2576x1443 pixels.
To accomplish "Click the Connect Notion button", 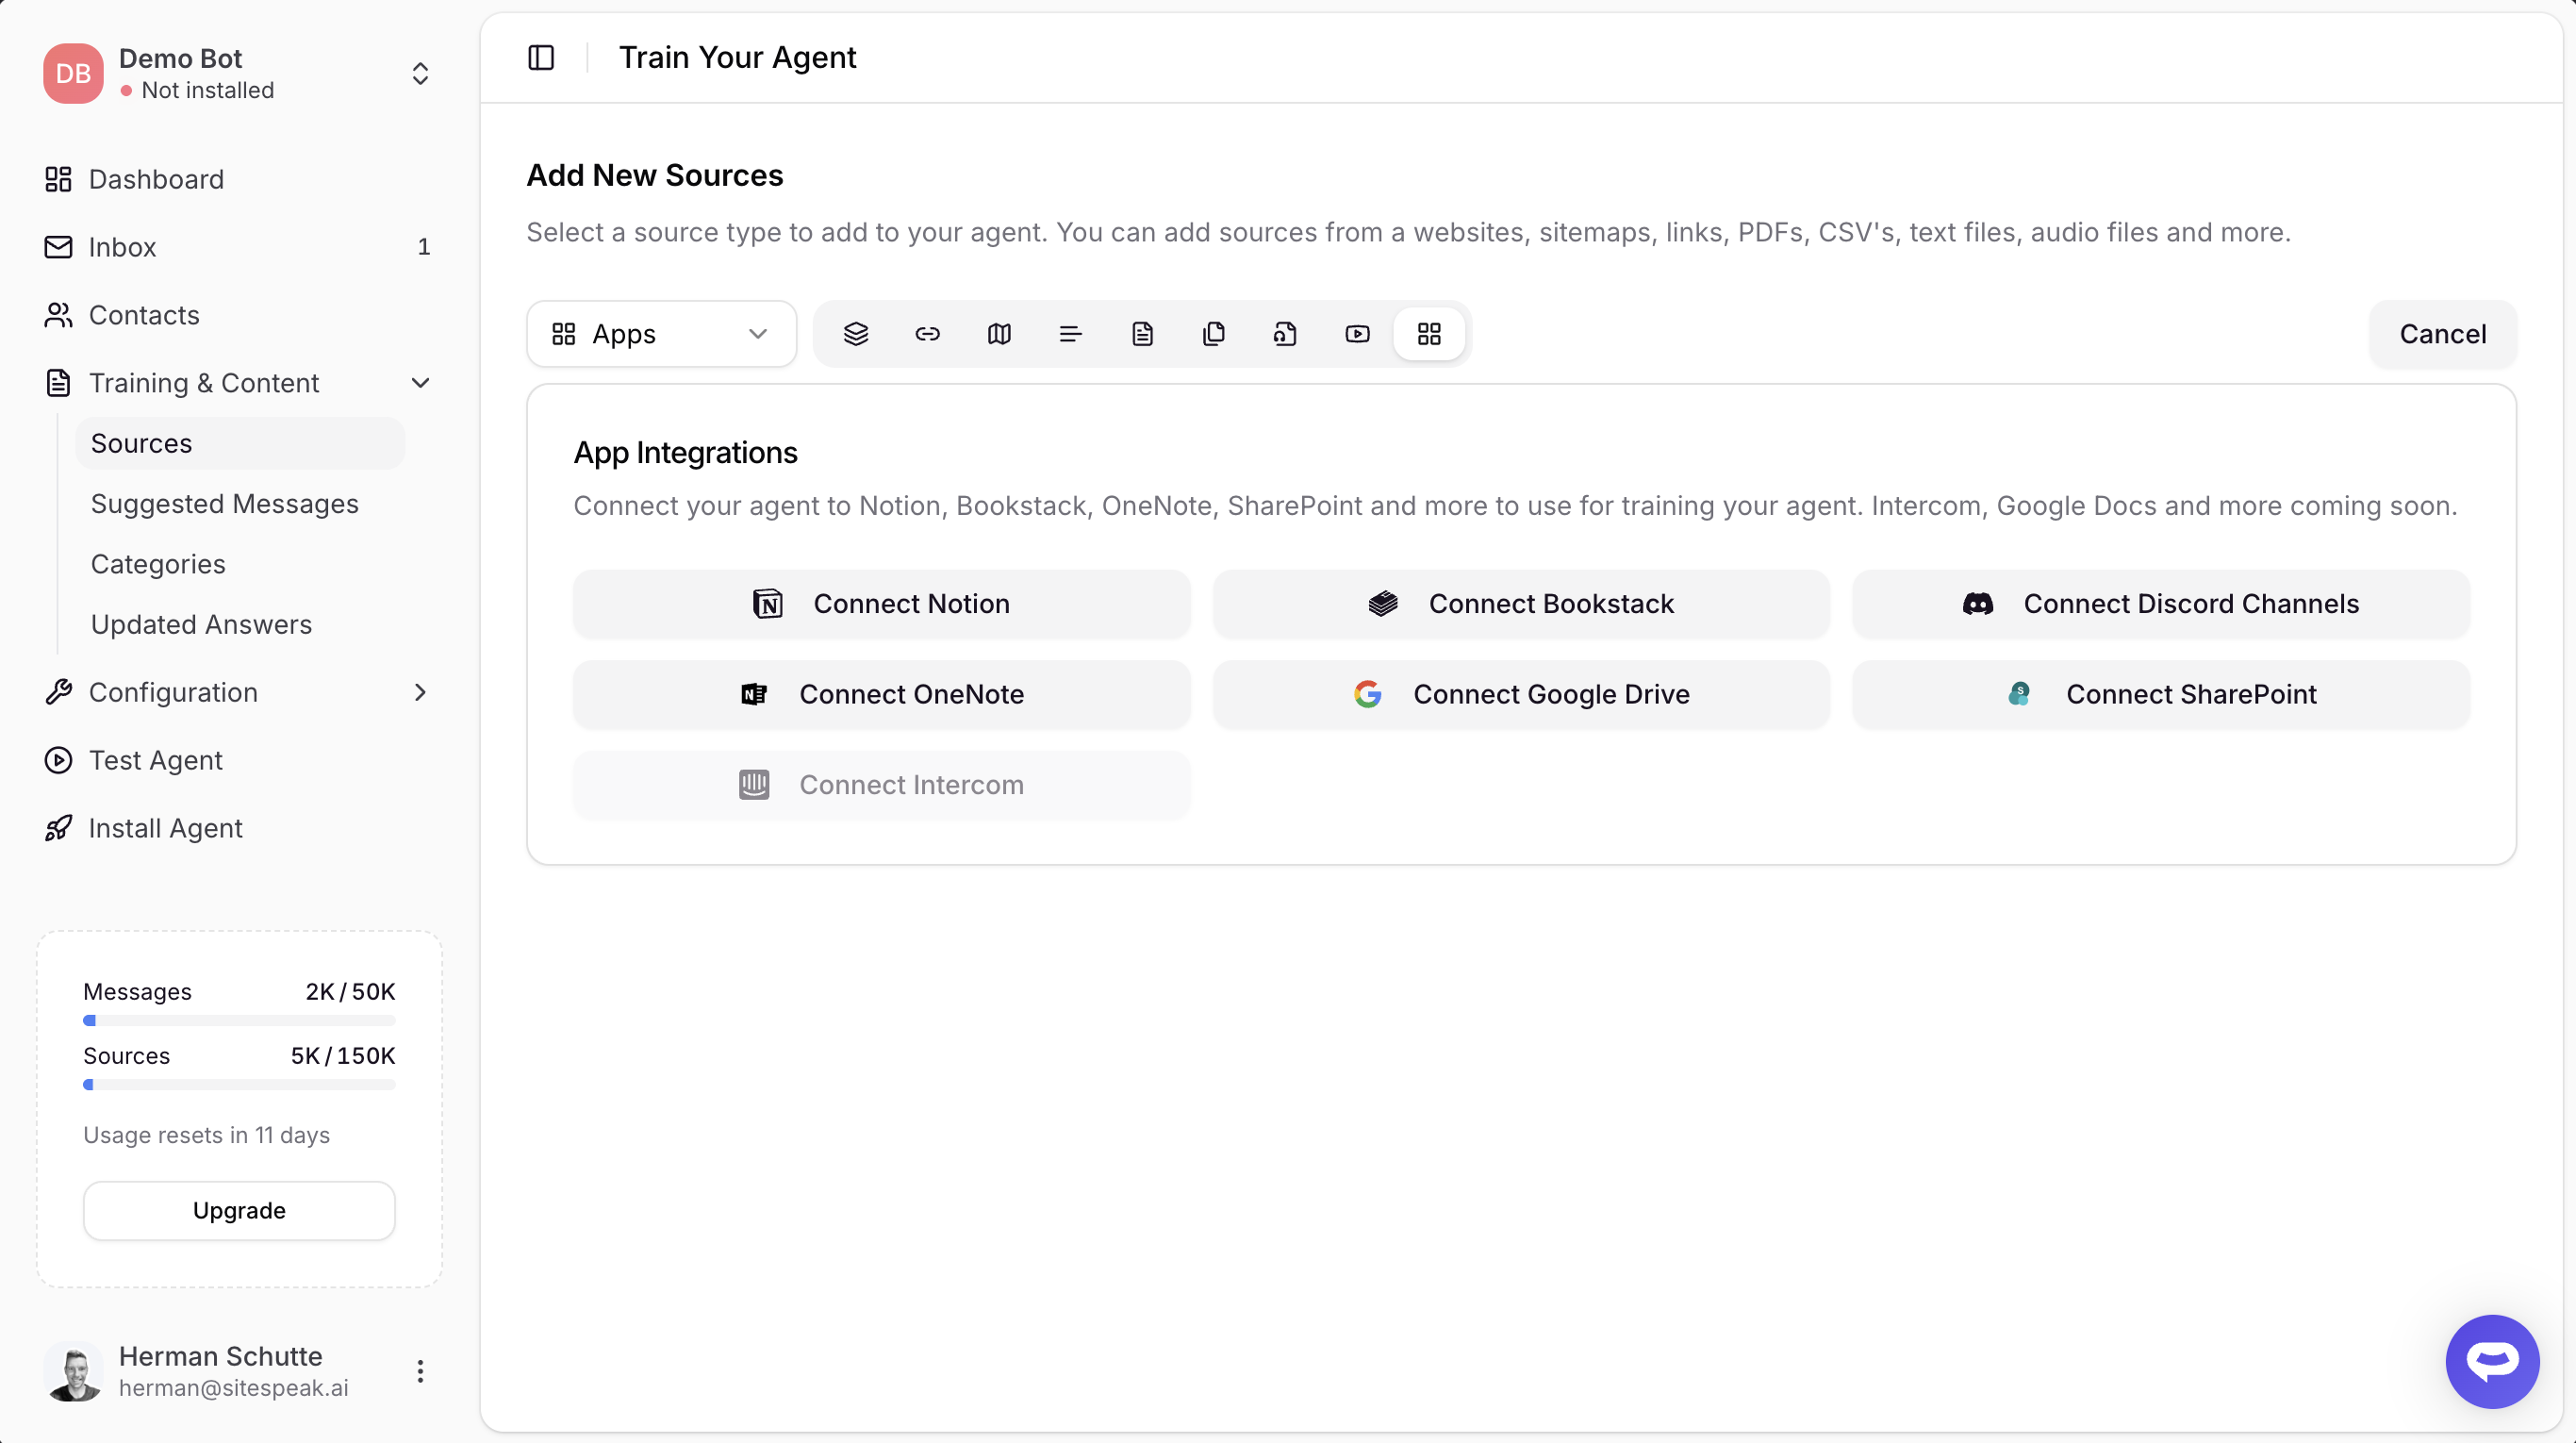I will [x=882, y=604].
